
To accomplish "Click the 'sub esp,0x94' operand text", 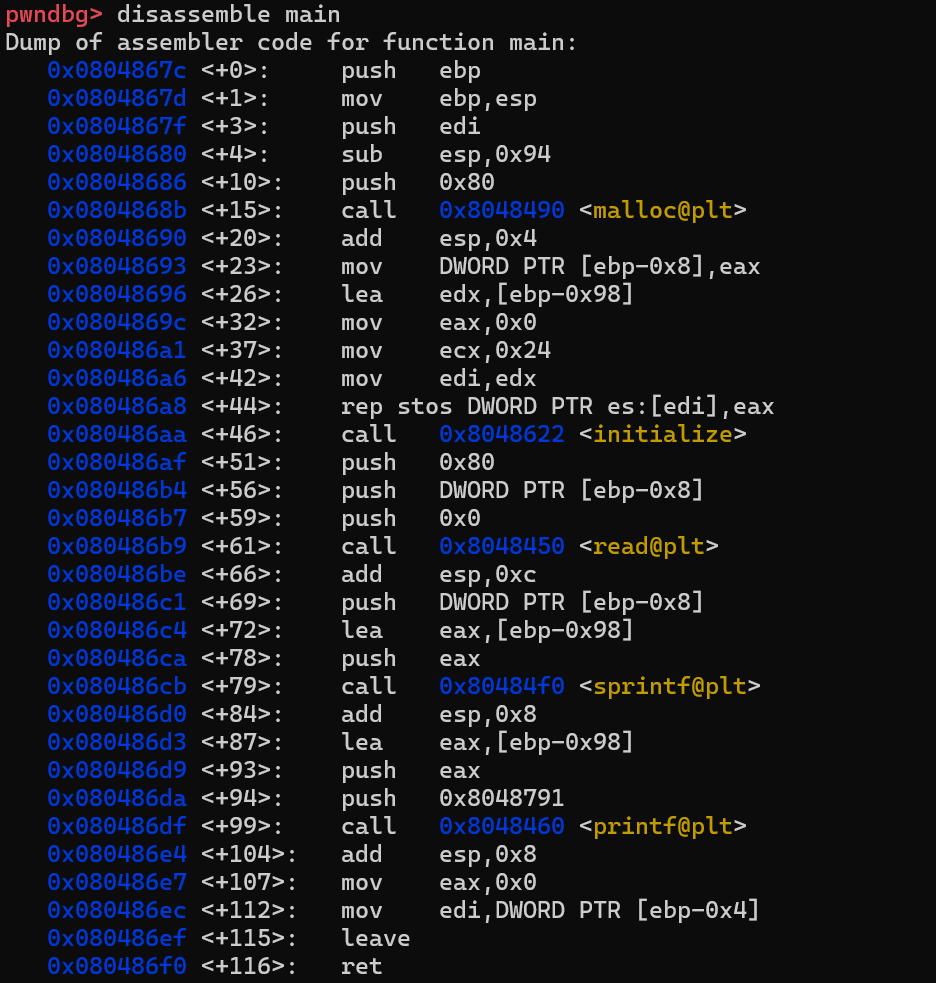I will click(494, 154).
